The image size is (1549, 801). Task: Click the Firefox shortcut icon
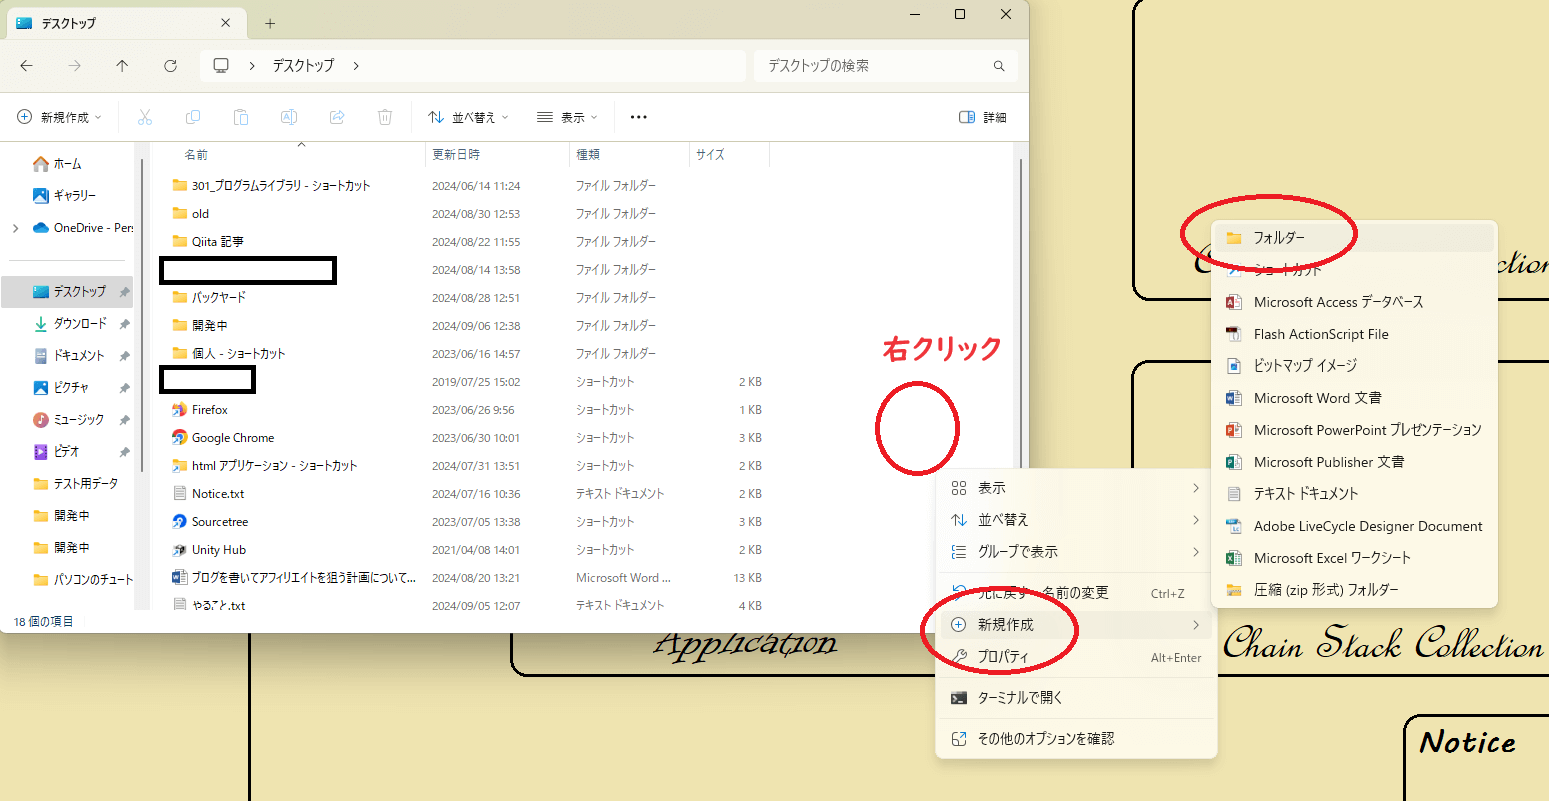tap(180, 410)
